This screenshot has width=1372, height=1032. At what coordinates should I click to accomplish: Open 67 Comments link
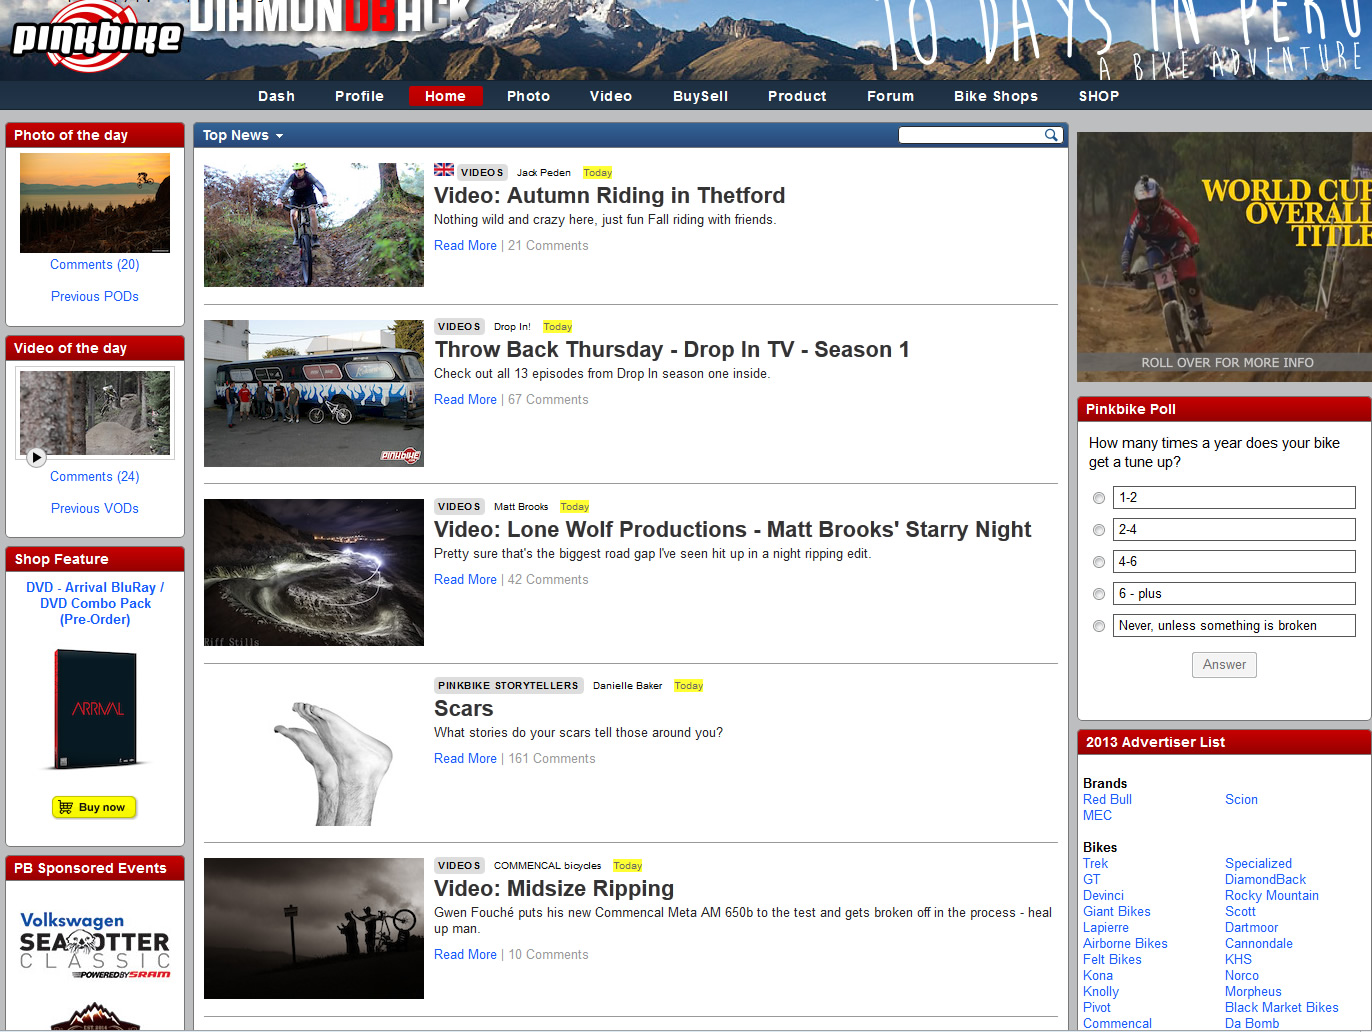coord(548,400)
